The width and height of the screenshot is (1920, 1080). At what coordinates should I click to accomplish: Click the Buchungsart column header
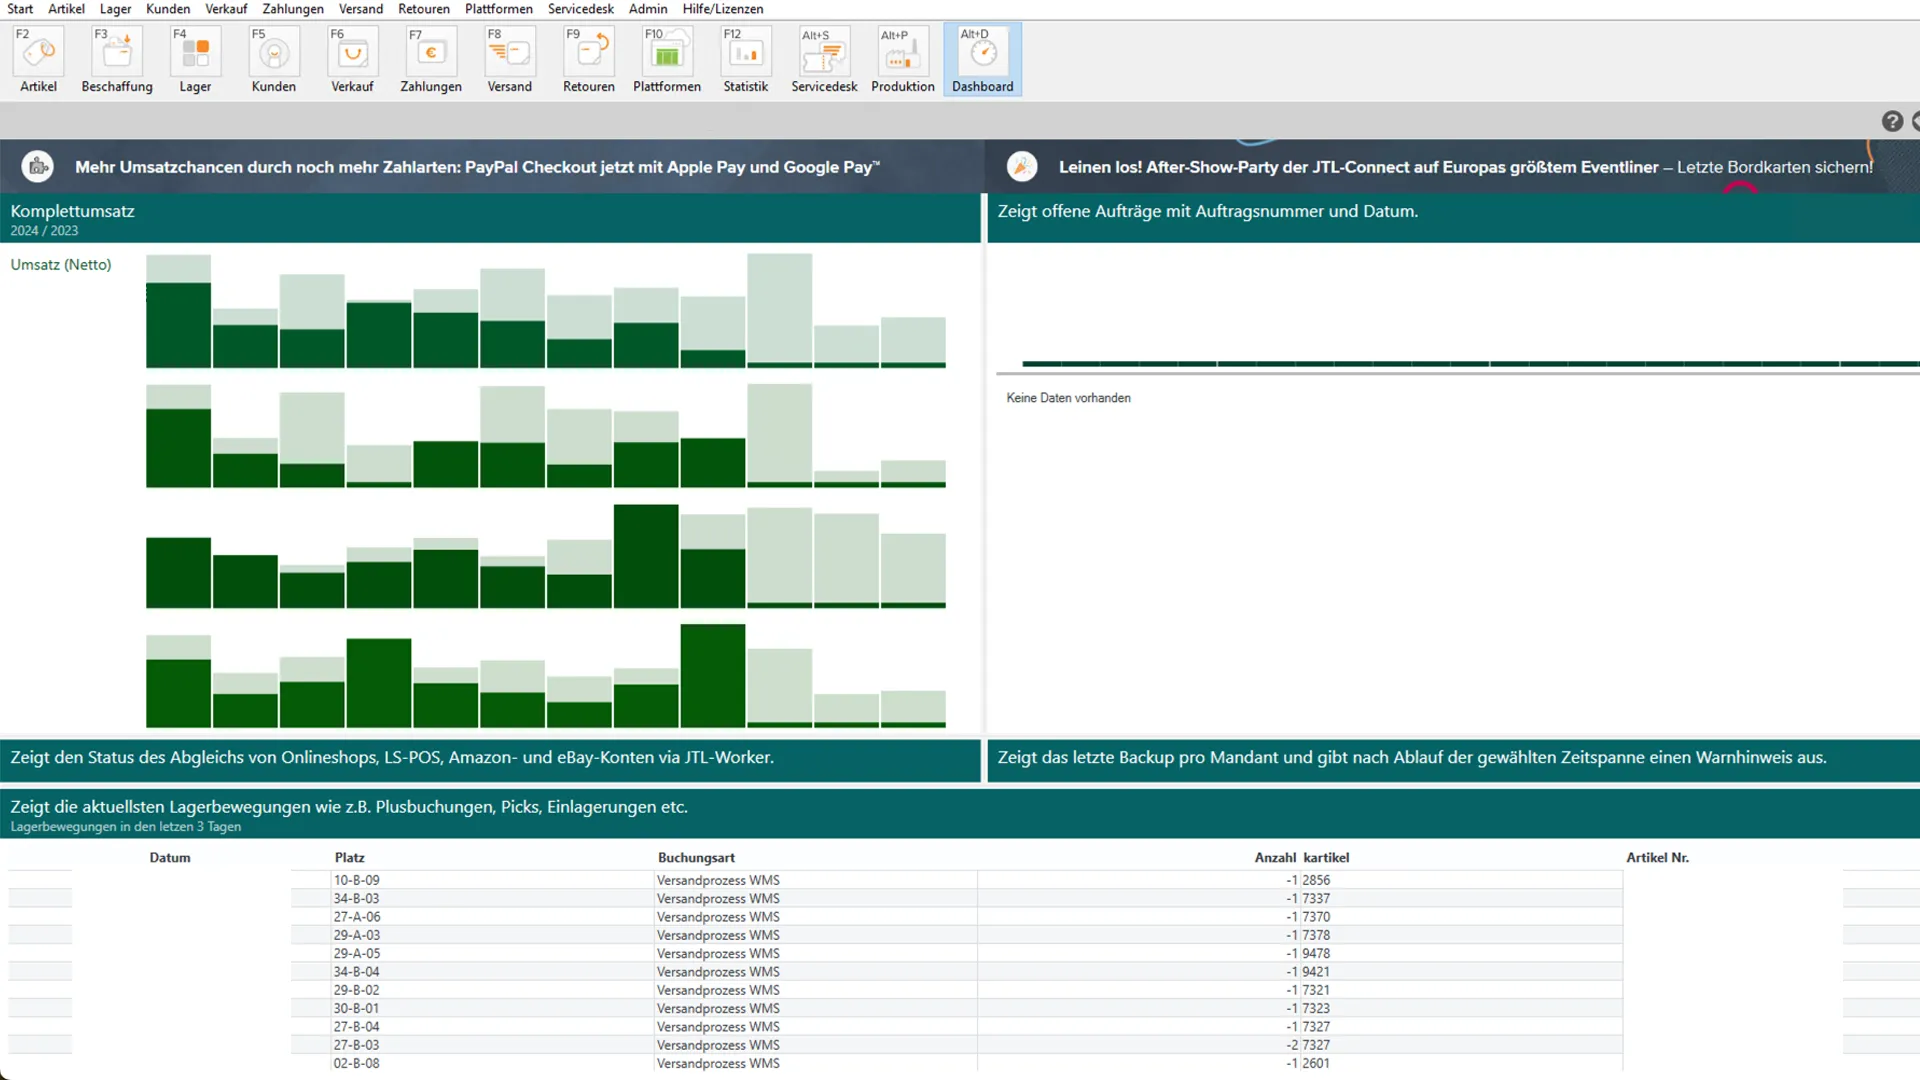[696, 857]
